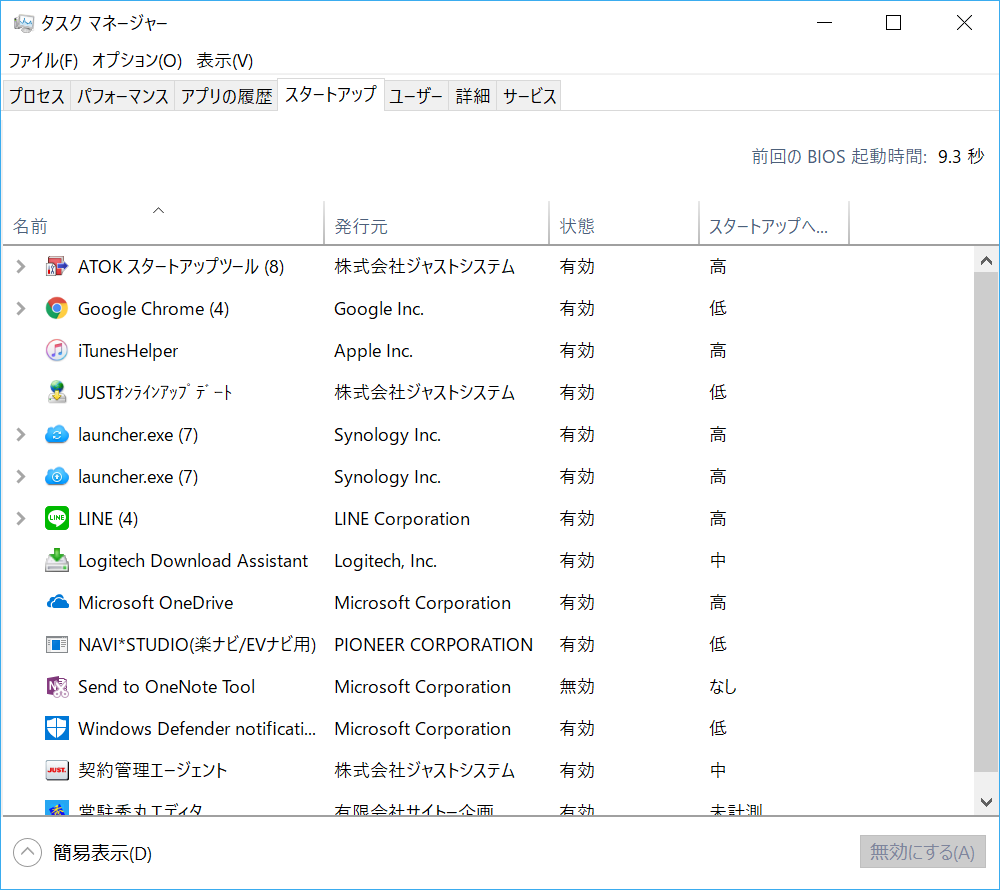This screenshot has height=890, width=1000.
Task: Sort by the 発行元 column header
Action: point(436,223)
